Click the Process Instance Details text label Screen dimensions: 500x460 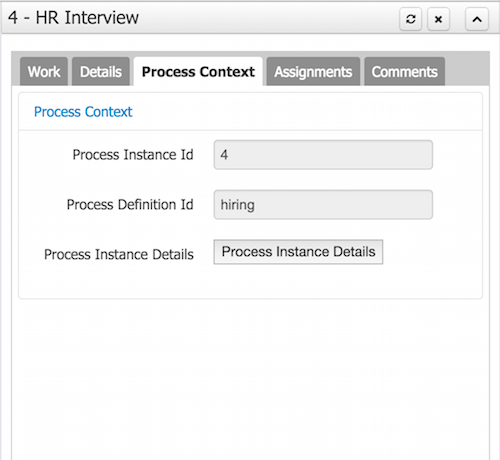click(x=119, y=254)
